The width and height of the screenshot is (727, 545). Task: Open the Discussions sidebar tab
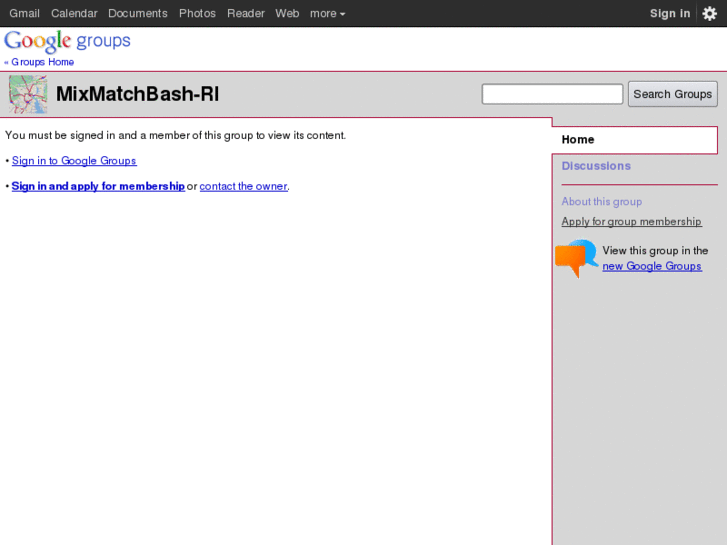[x=596, y=166]
